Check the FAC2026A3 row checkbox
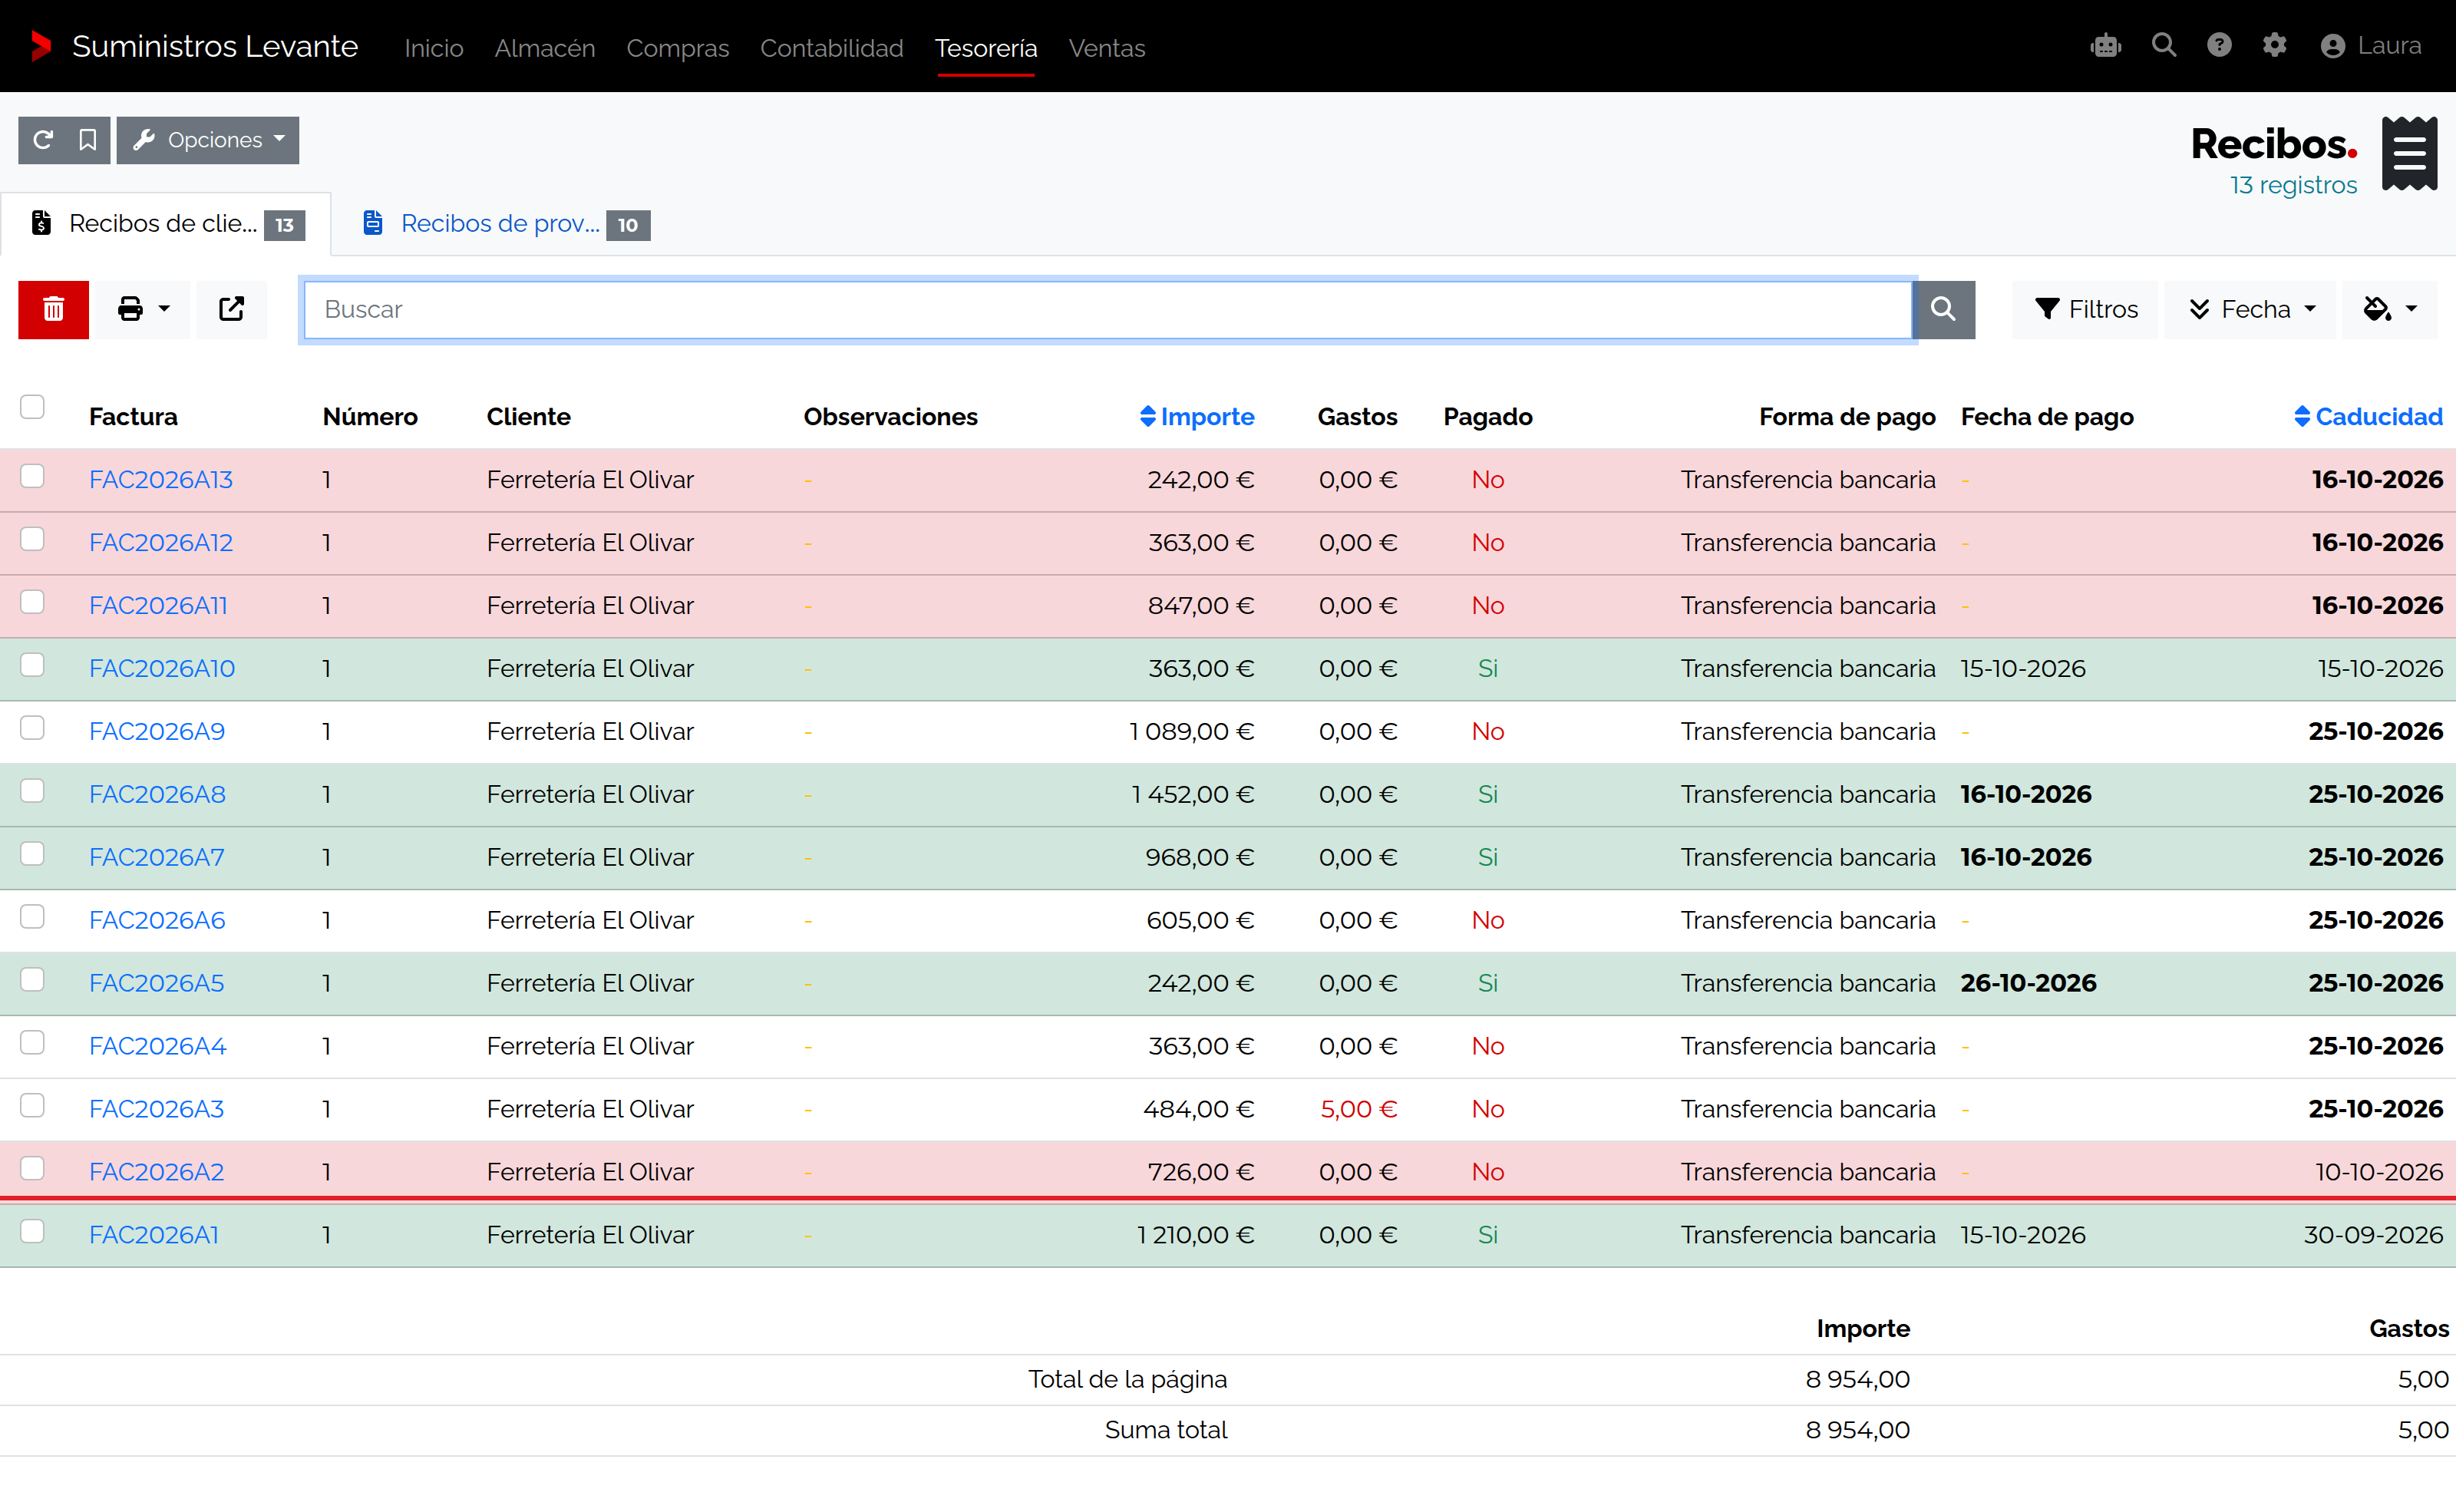Viewport: 2456px width, 1512px height. point(32,1105)
